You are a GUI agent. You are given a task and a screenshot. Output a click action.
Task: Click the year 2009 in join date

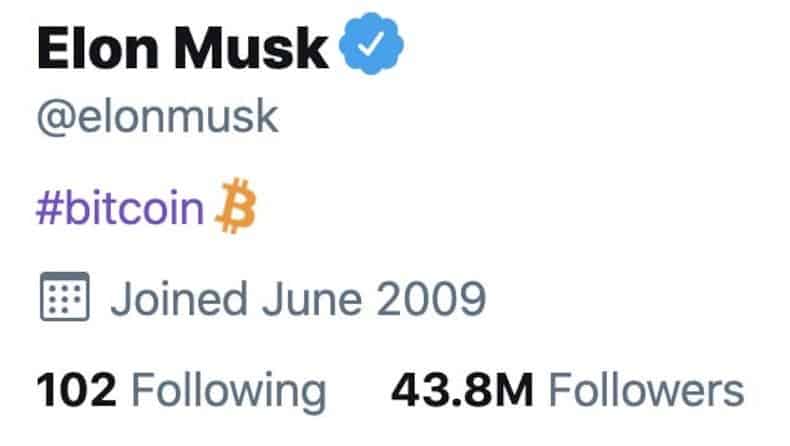tap(431, 299)
